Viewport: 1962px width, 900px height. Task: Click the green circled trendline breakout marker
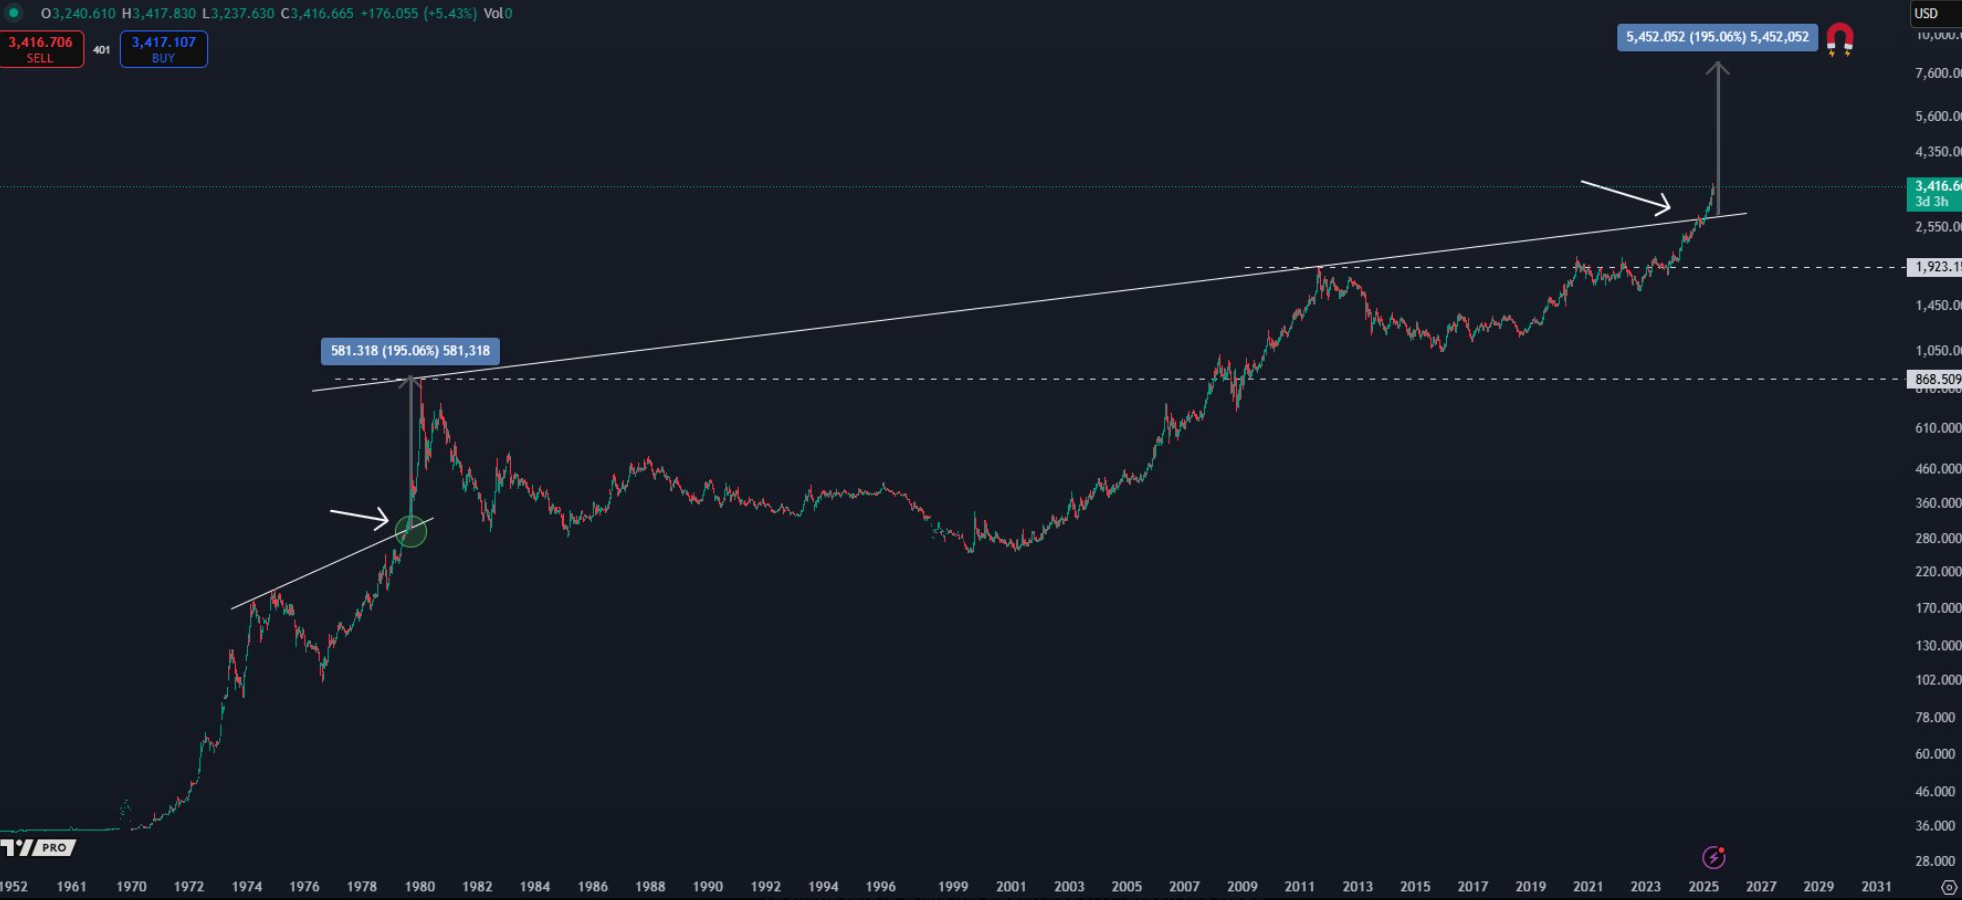[411, 531]
